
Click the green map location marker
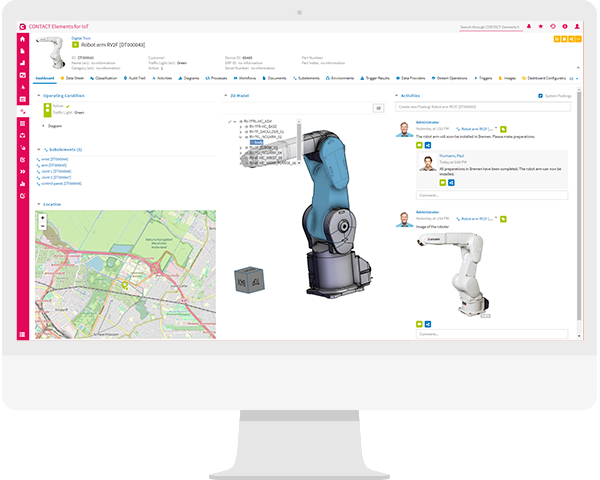point(124,285)
